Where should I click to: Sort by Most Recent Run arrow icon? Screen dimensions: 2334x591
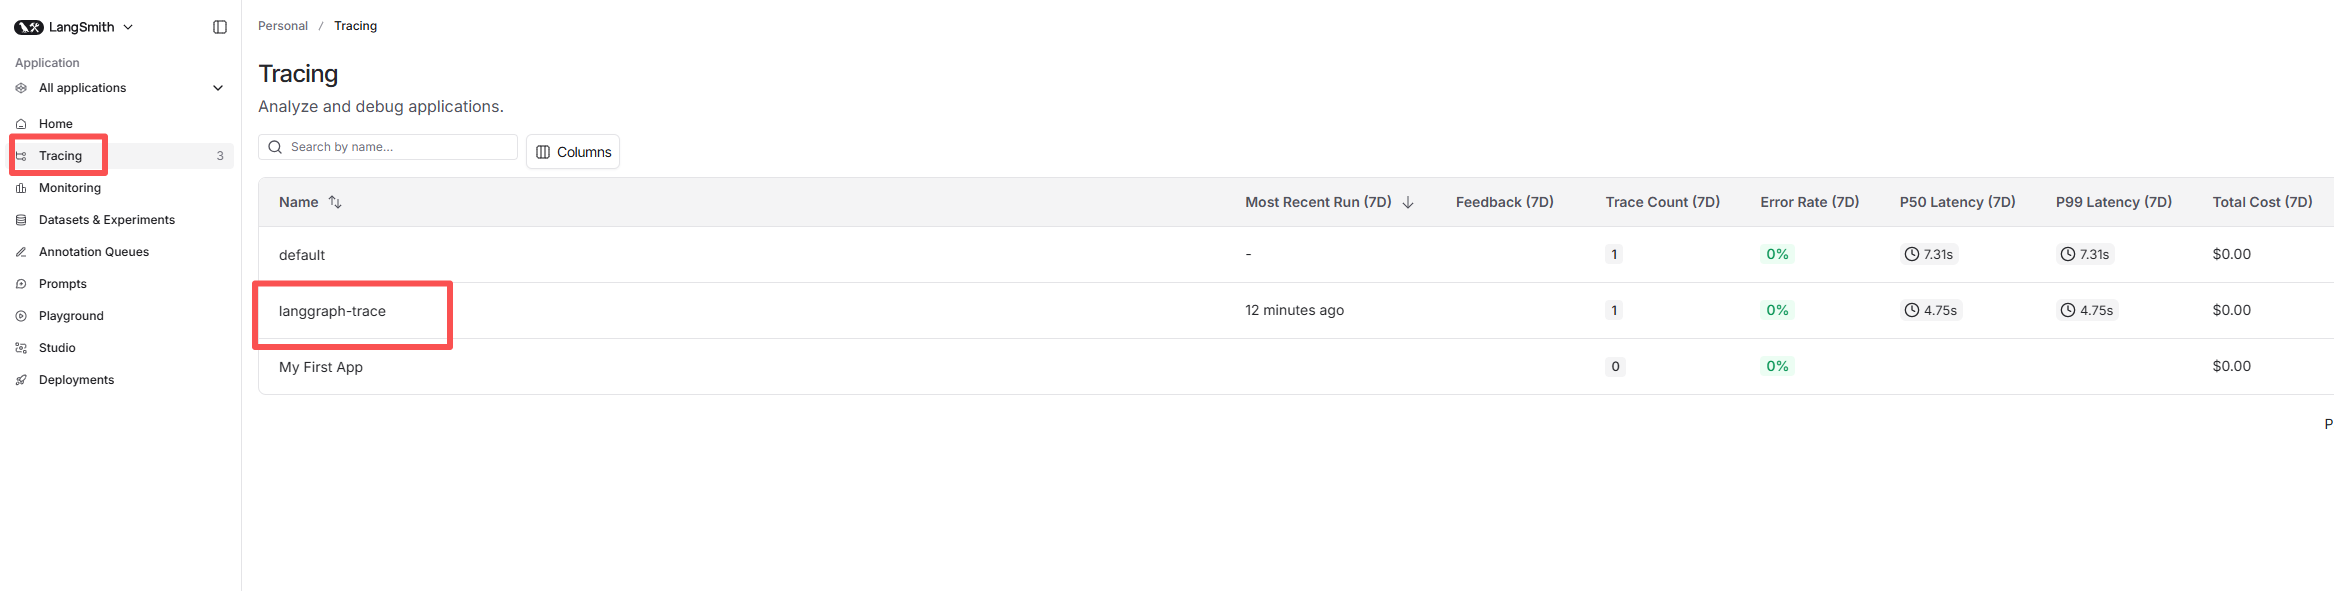pos(1408,202)
